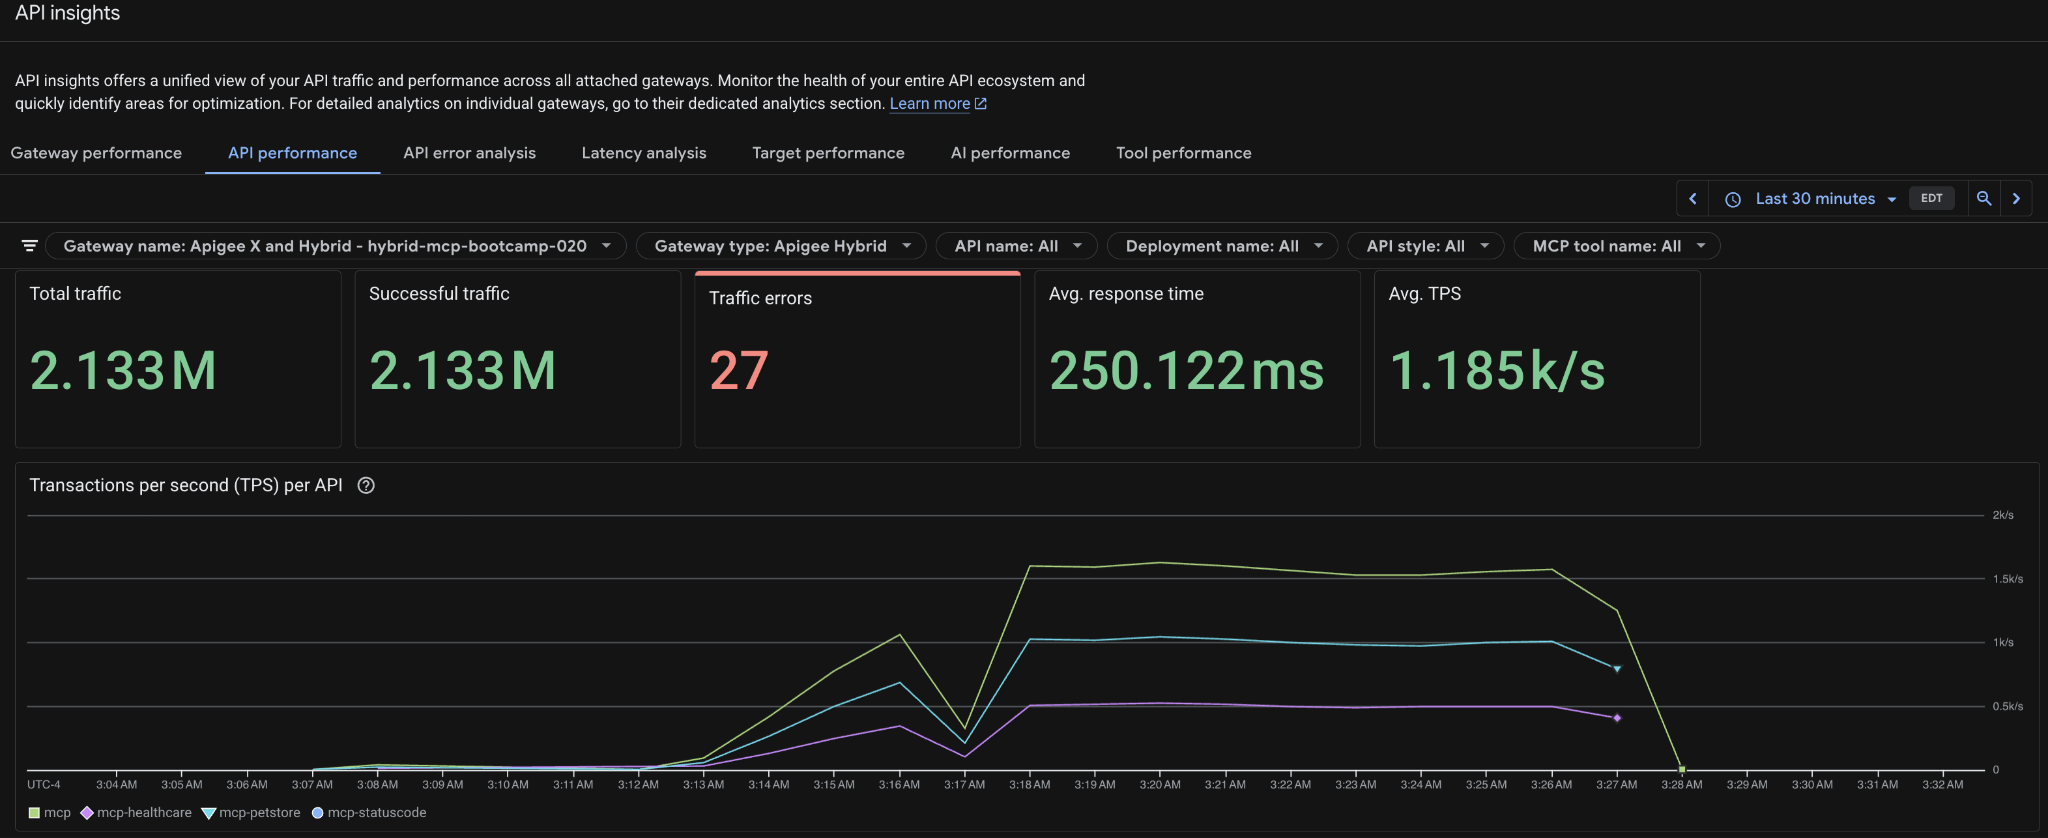Image resolution: width=2048 pixels, height=838 pixels.
Task: Click the clock icon in time selector
Action: click(x=1733, y=199)
